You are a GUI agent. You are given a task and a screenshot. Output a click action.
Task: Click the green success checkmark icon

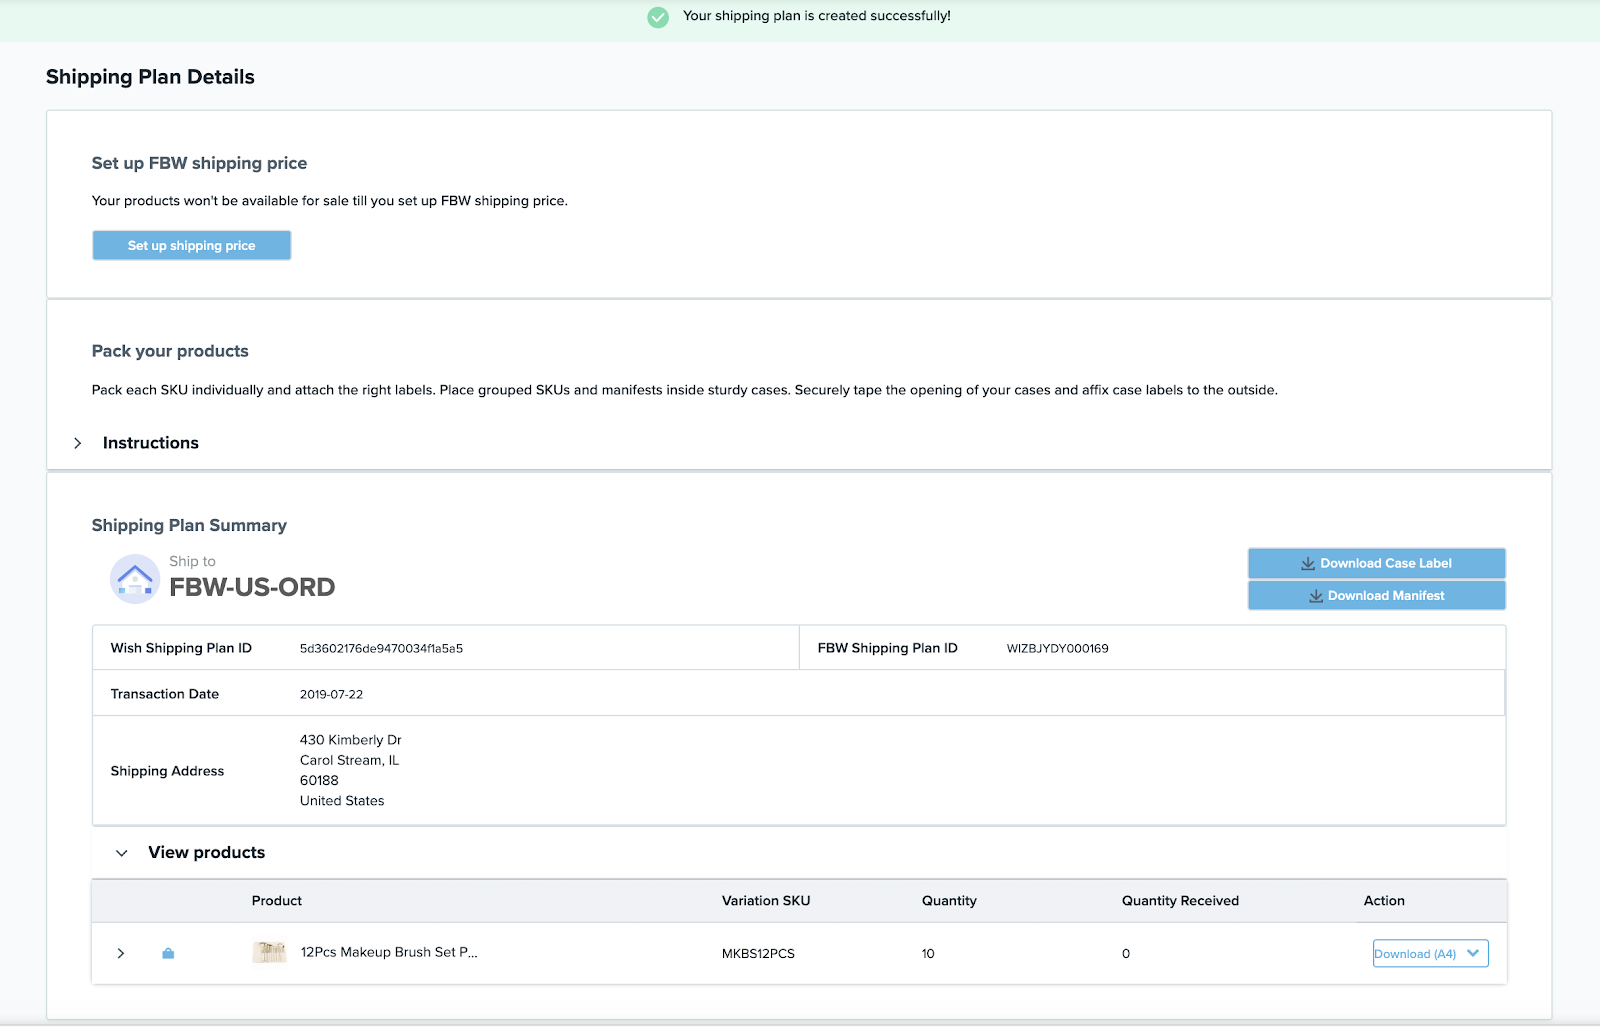pos(658,17)
